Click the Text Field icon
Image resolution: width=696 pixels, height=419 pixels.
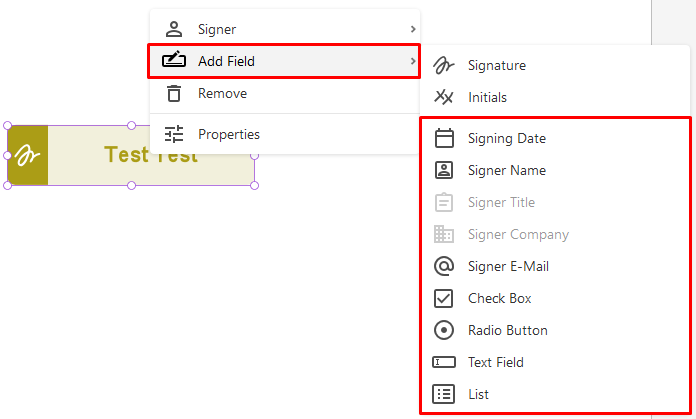pyautogui.click(x=444, y=362)
